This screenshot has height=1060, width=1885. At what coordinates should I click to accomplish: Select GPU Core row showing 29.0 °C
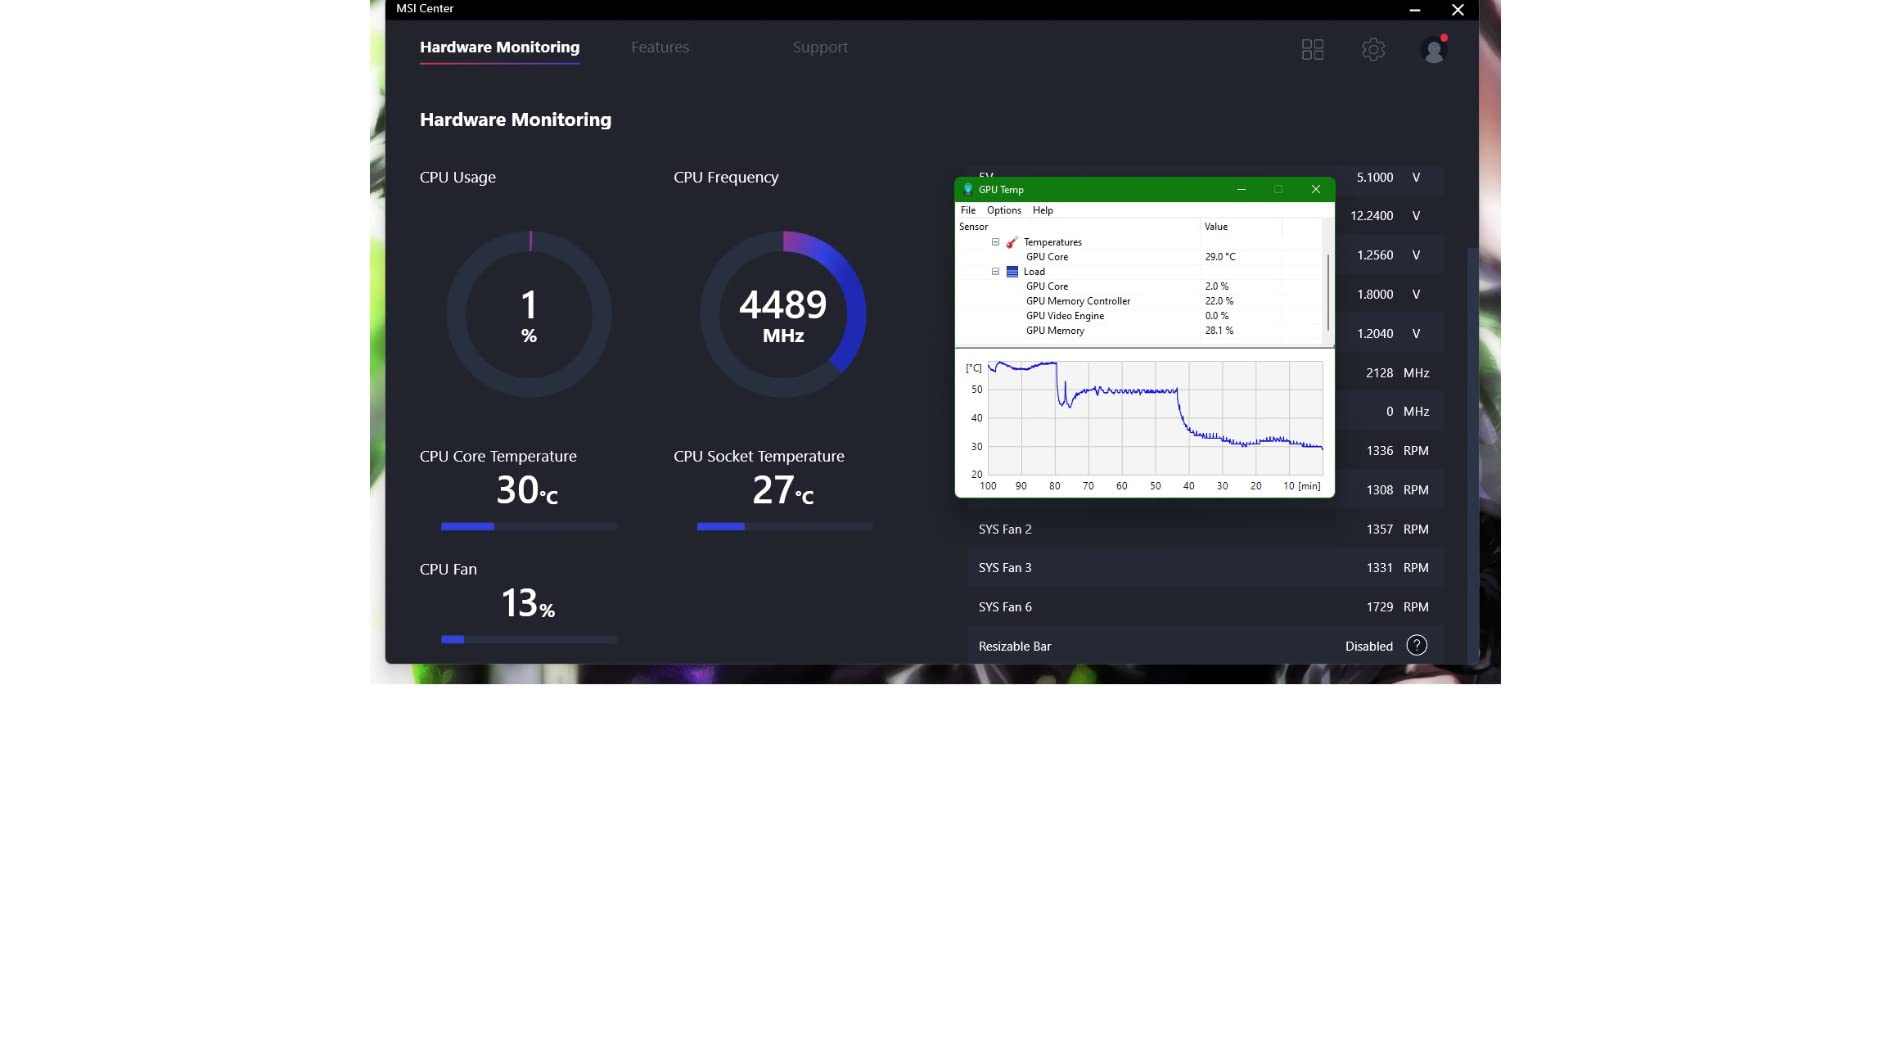pos(1139,257)
